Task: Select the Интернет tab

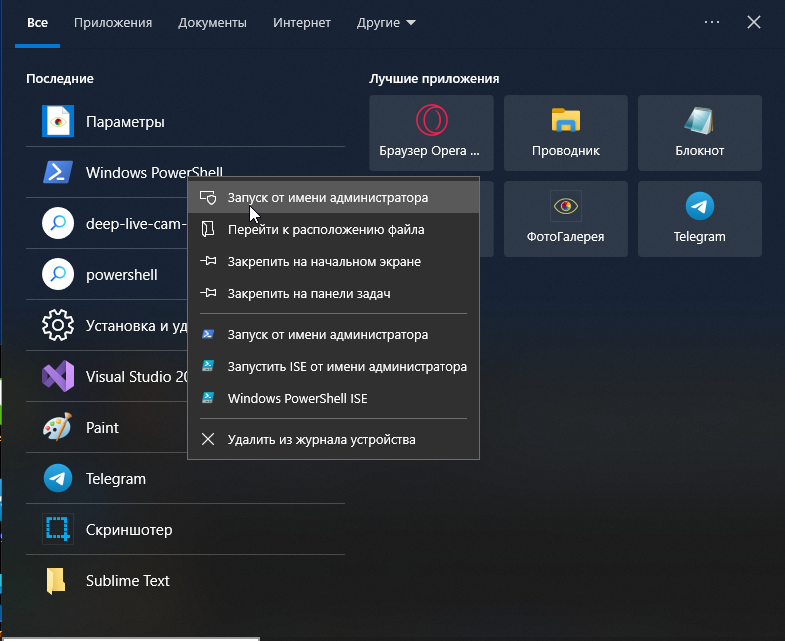Action: click(303, 22)
